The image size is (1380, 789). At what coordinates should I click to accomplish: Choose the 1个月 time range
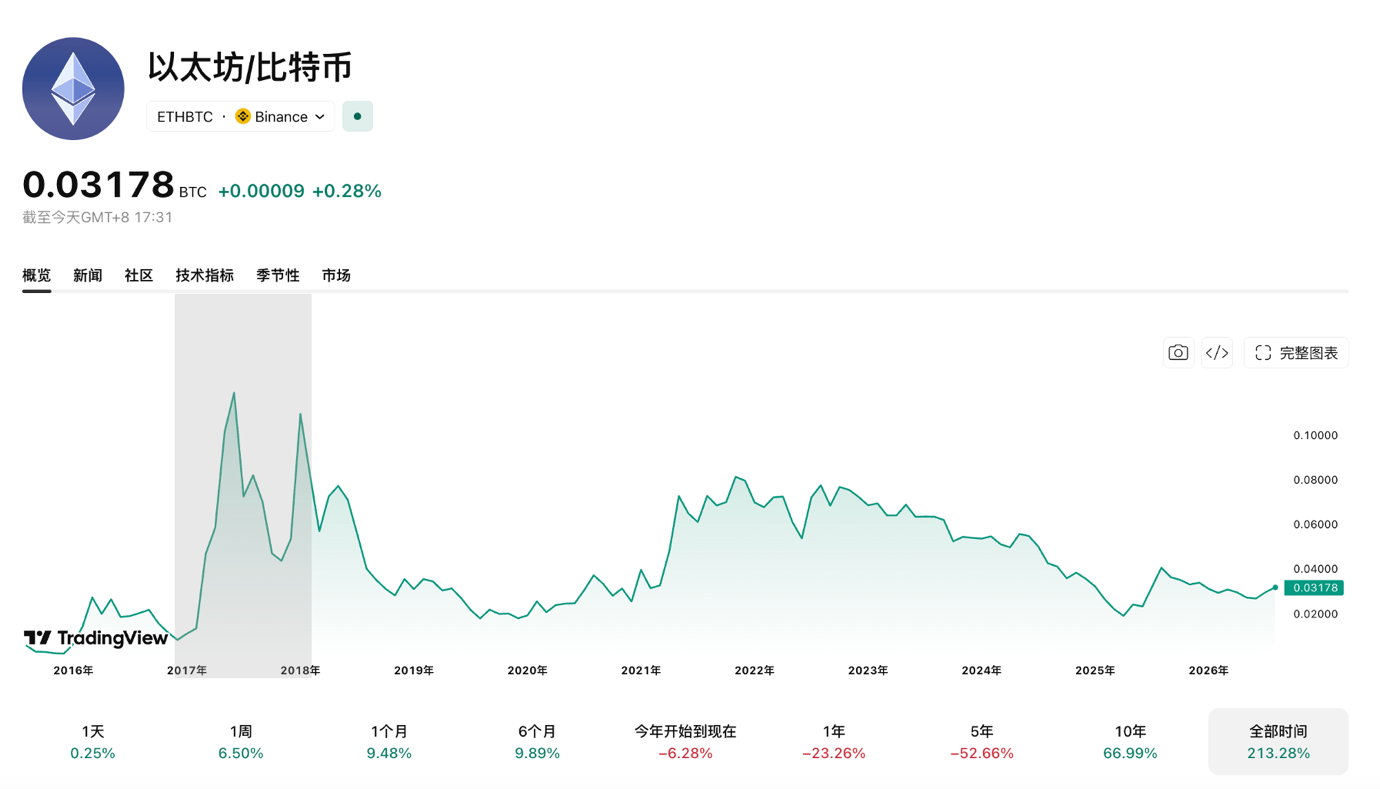point(389,742)
